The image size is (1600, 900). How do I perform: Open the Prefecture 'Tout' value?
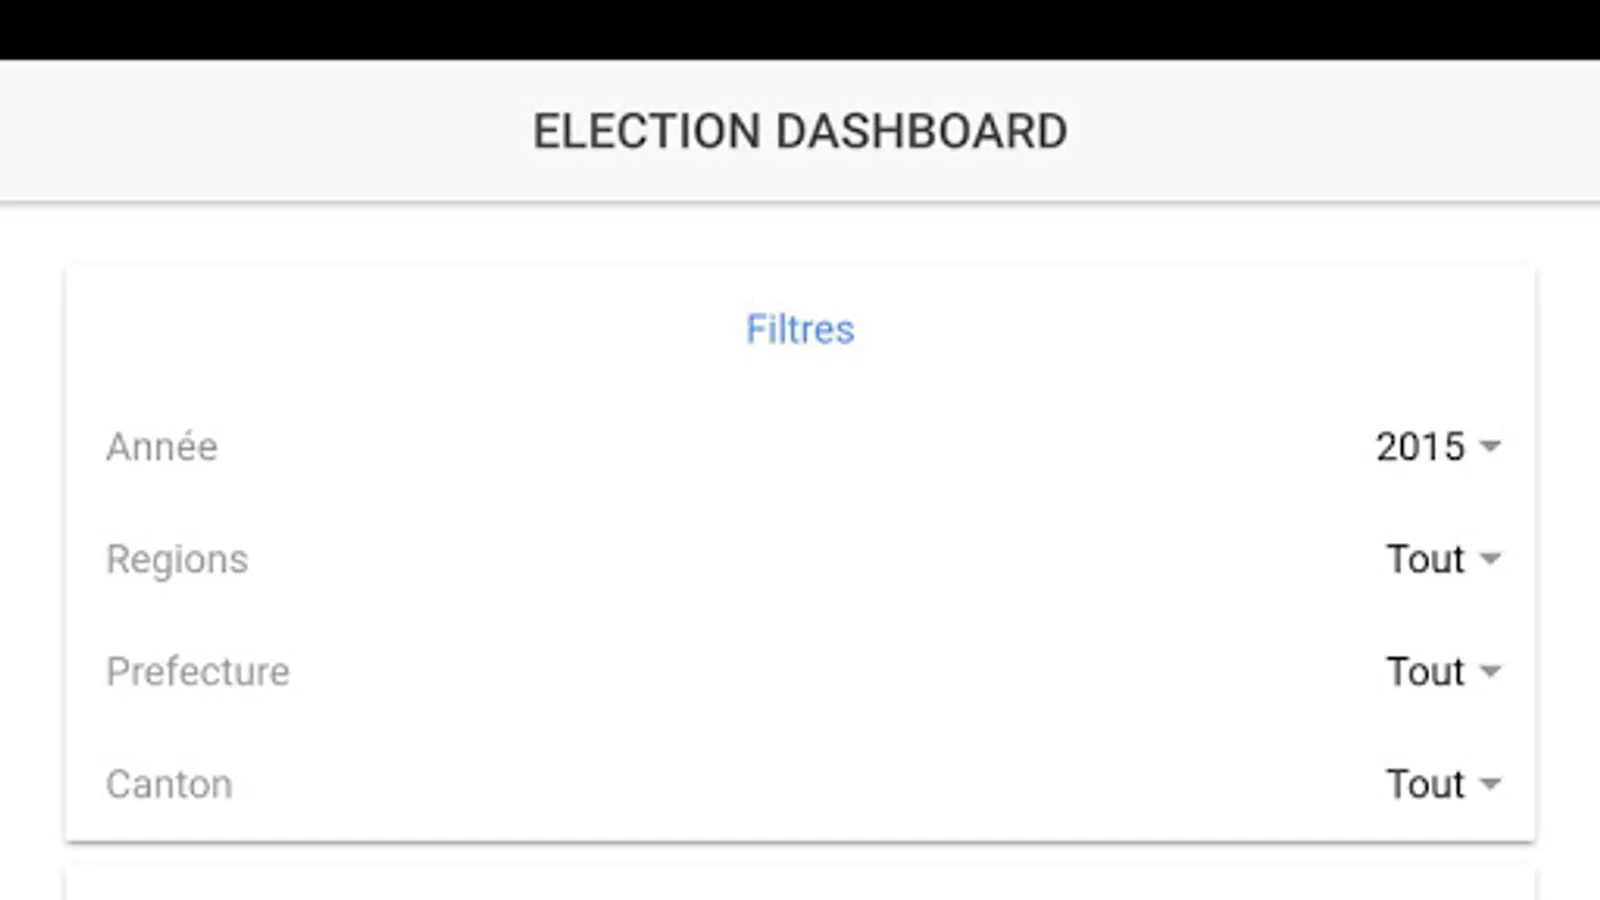(1425, 671)
